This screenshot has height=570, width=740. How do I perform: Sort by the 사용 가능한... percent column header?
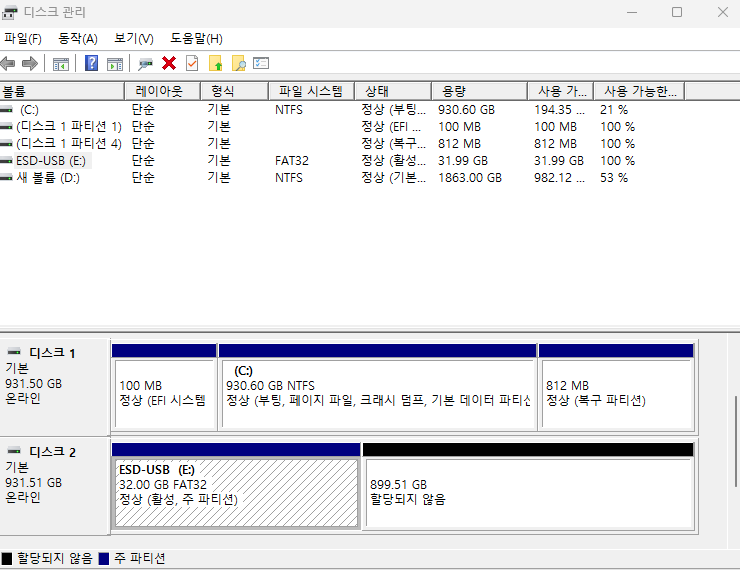click(x=639, y=91)
